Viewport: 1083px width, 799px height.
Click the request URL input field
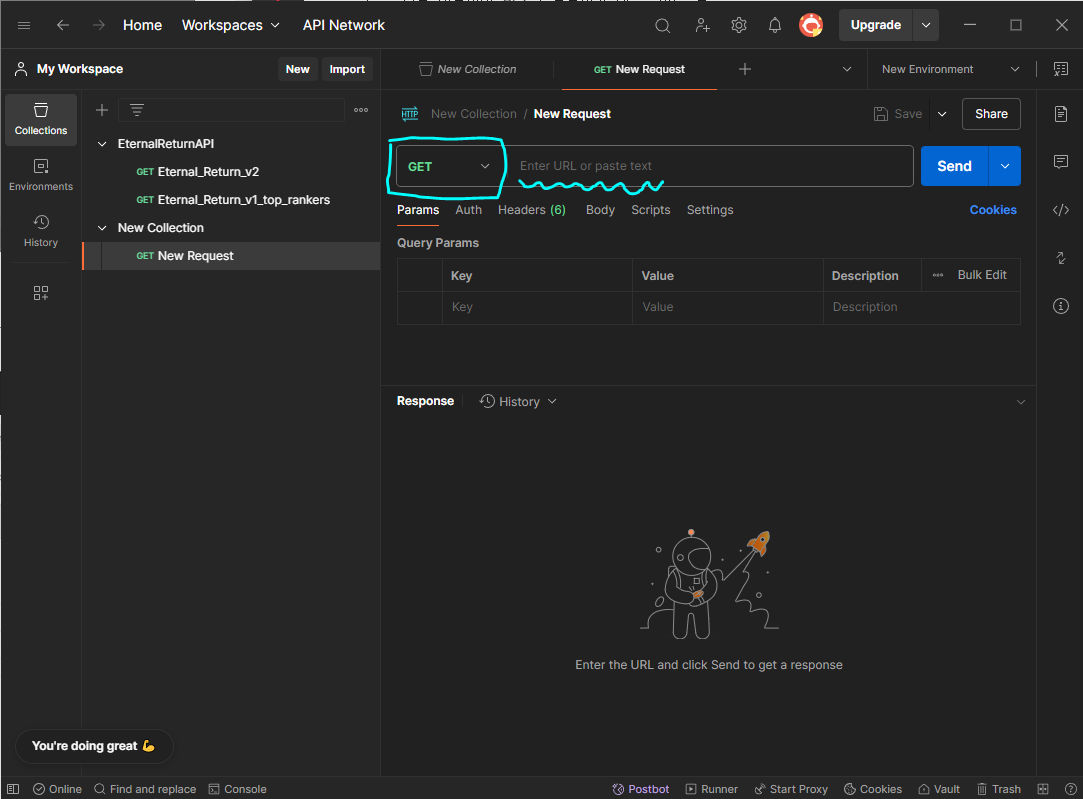(711, 166)
